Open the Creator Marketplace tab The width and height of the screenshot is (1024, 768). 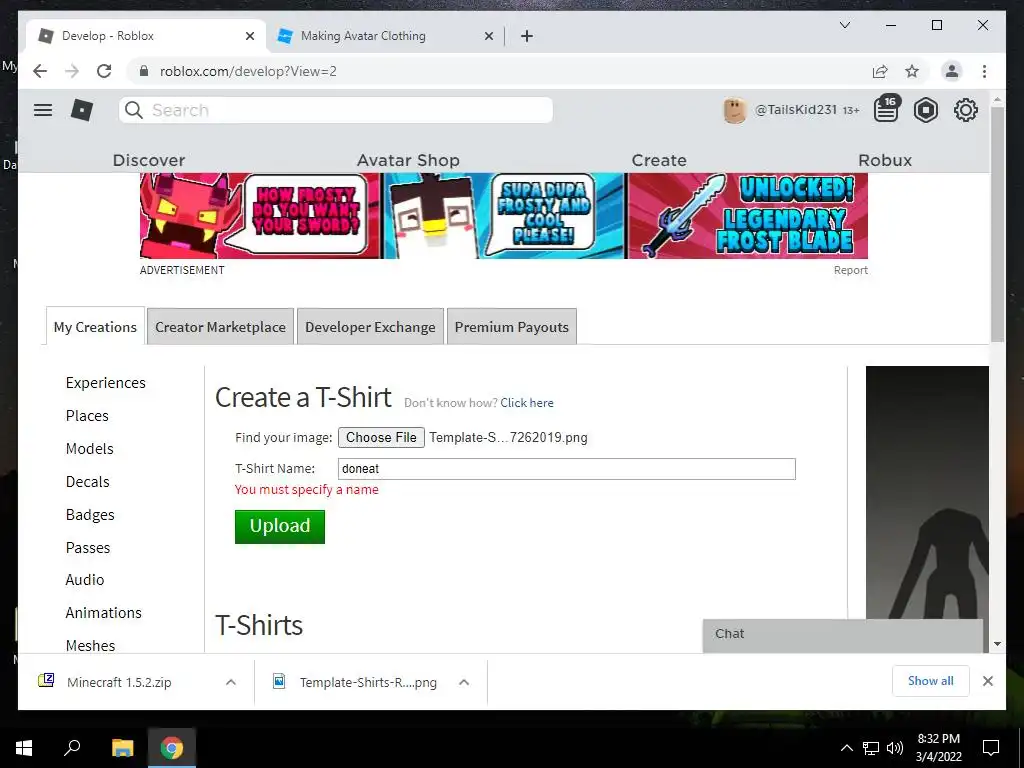coord(220,327)
